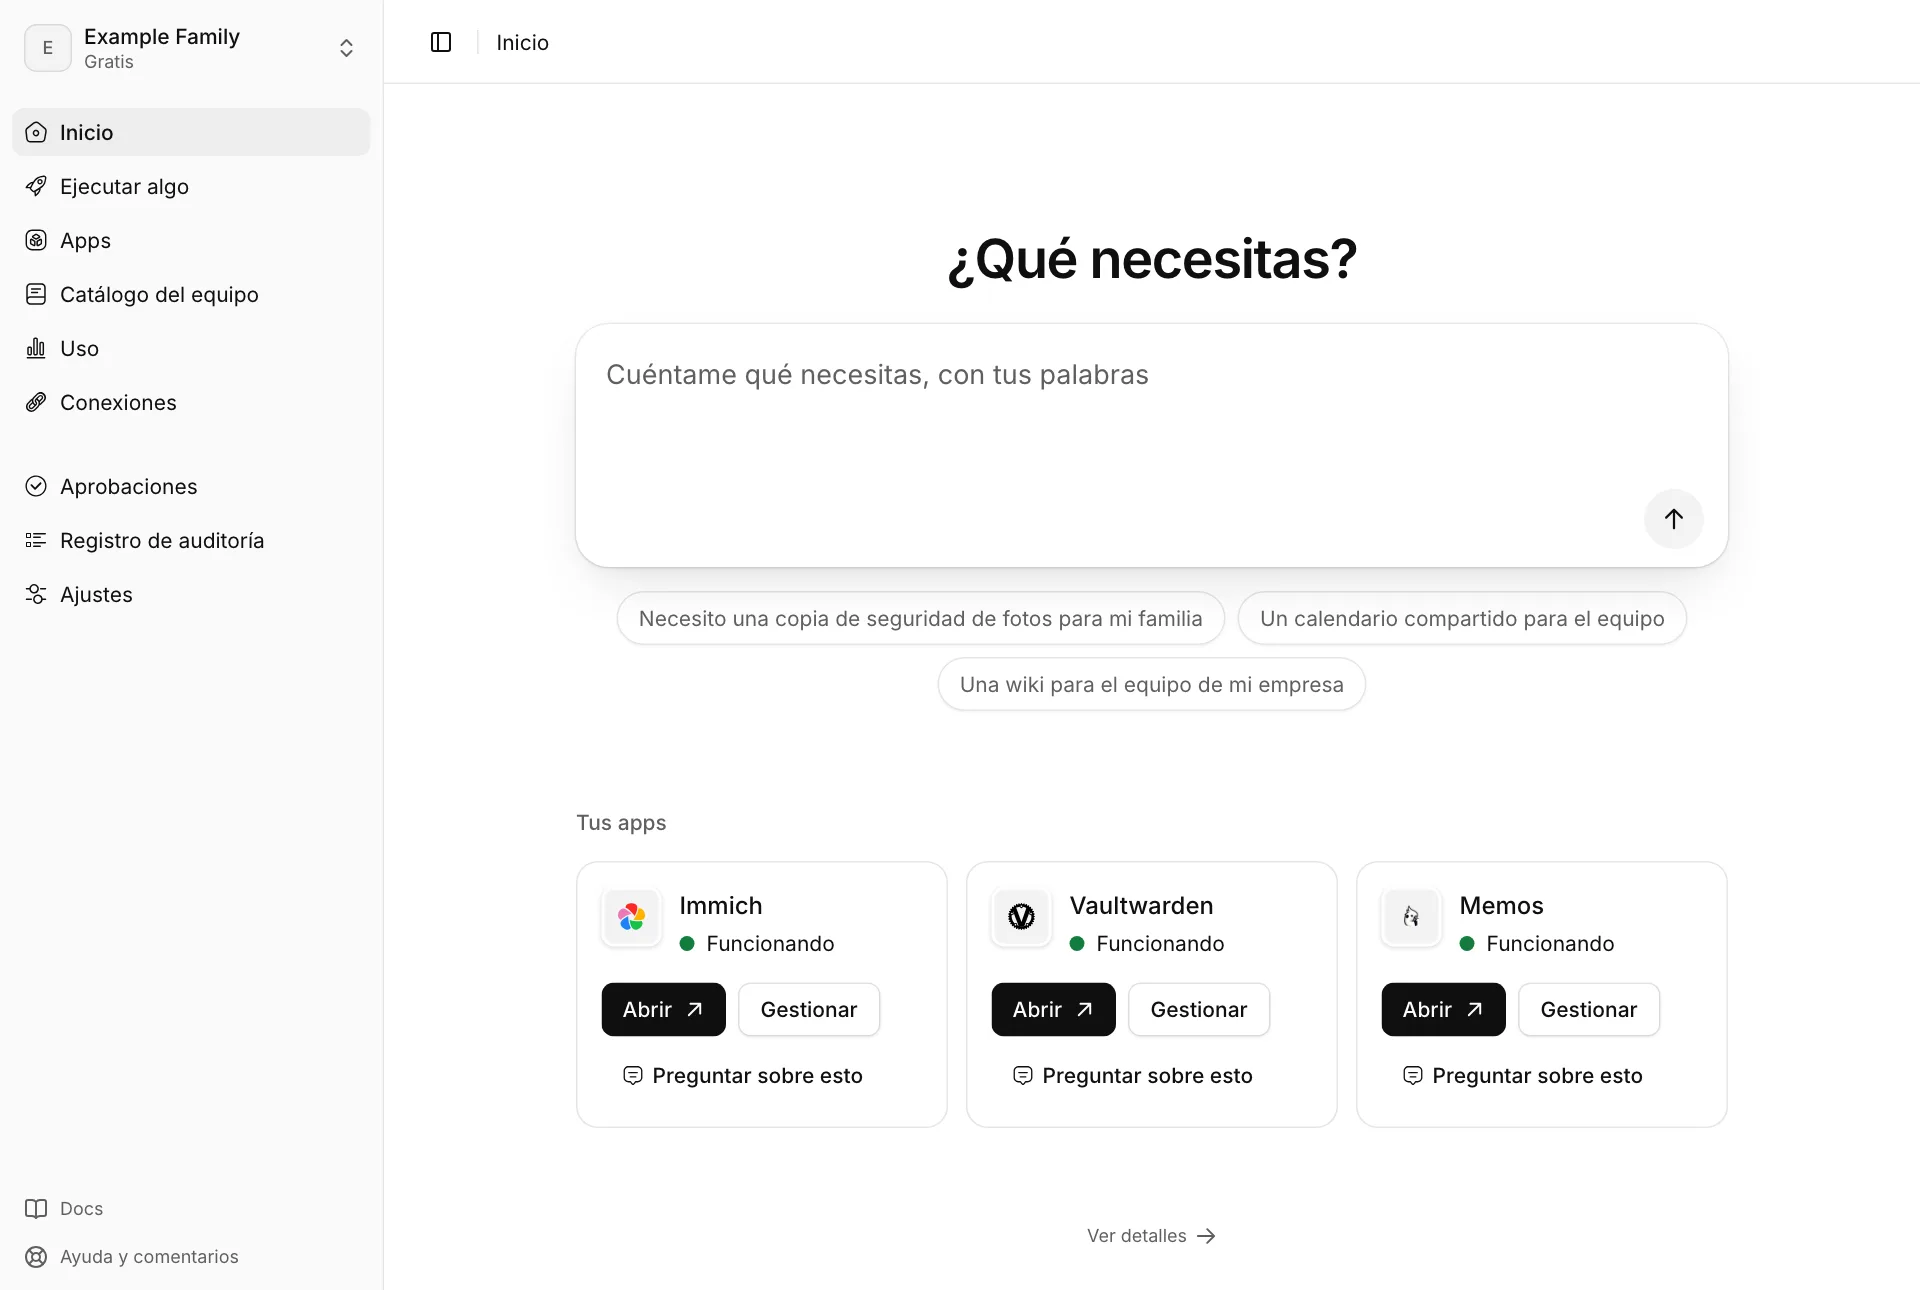Open Conexiones from the sidebar label

(118, 402)
